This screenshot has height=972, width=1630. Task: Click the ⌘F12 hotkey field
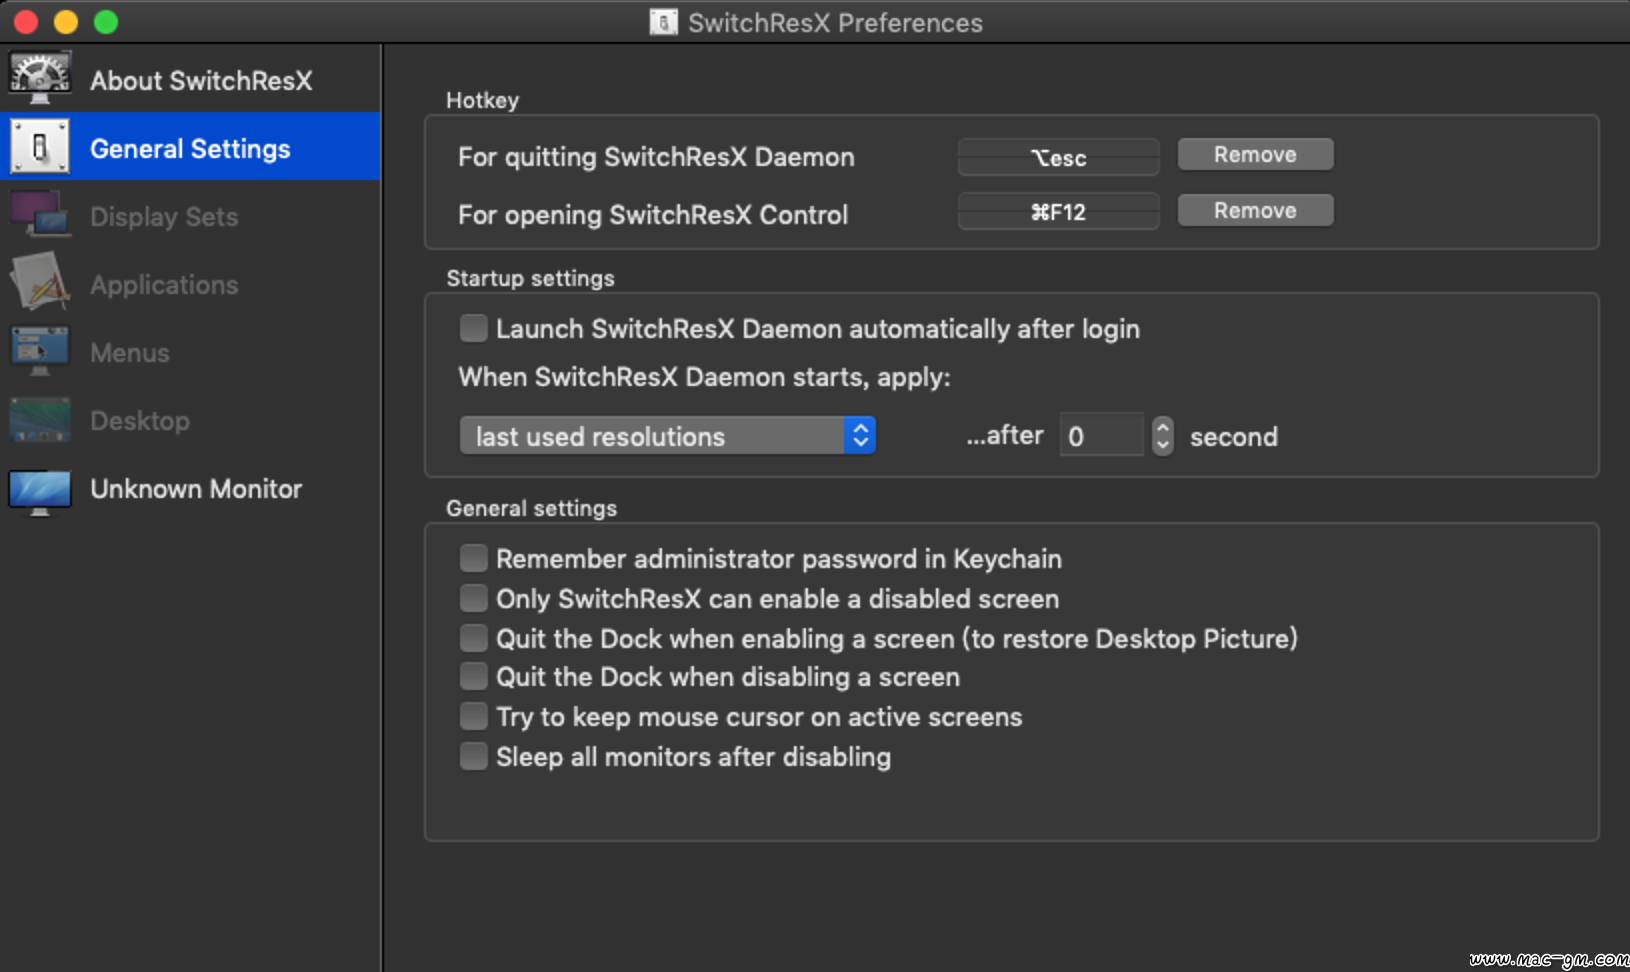click(1059, 212)
